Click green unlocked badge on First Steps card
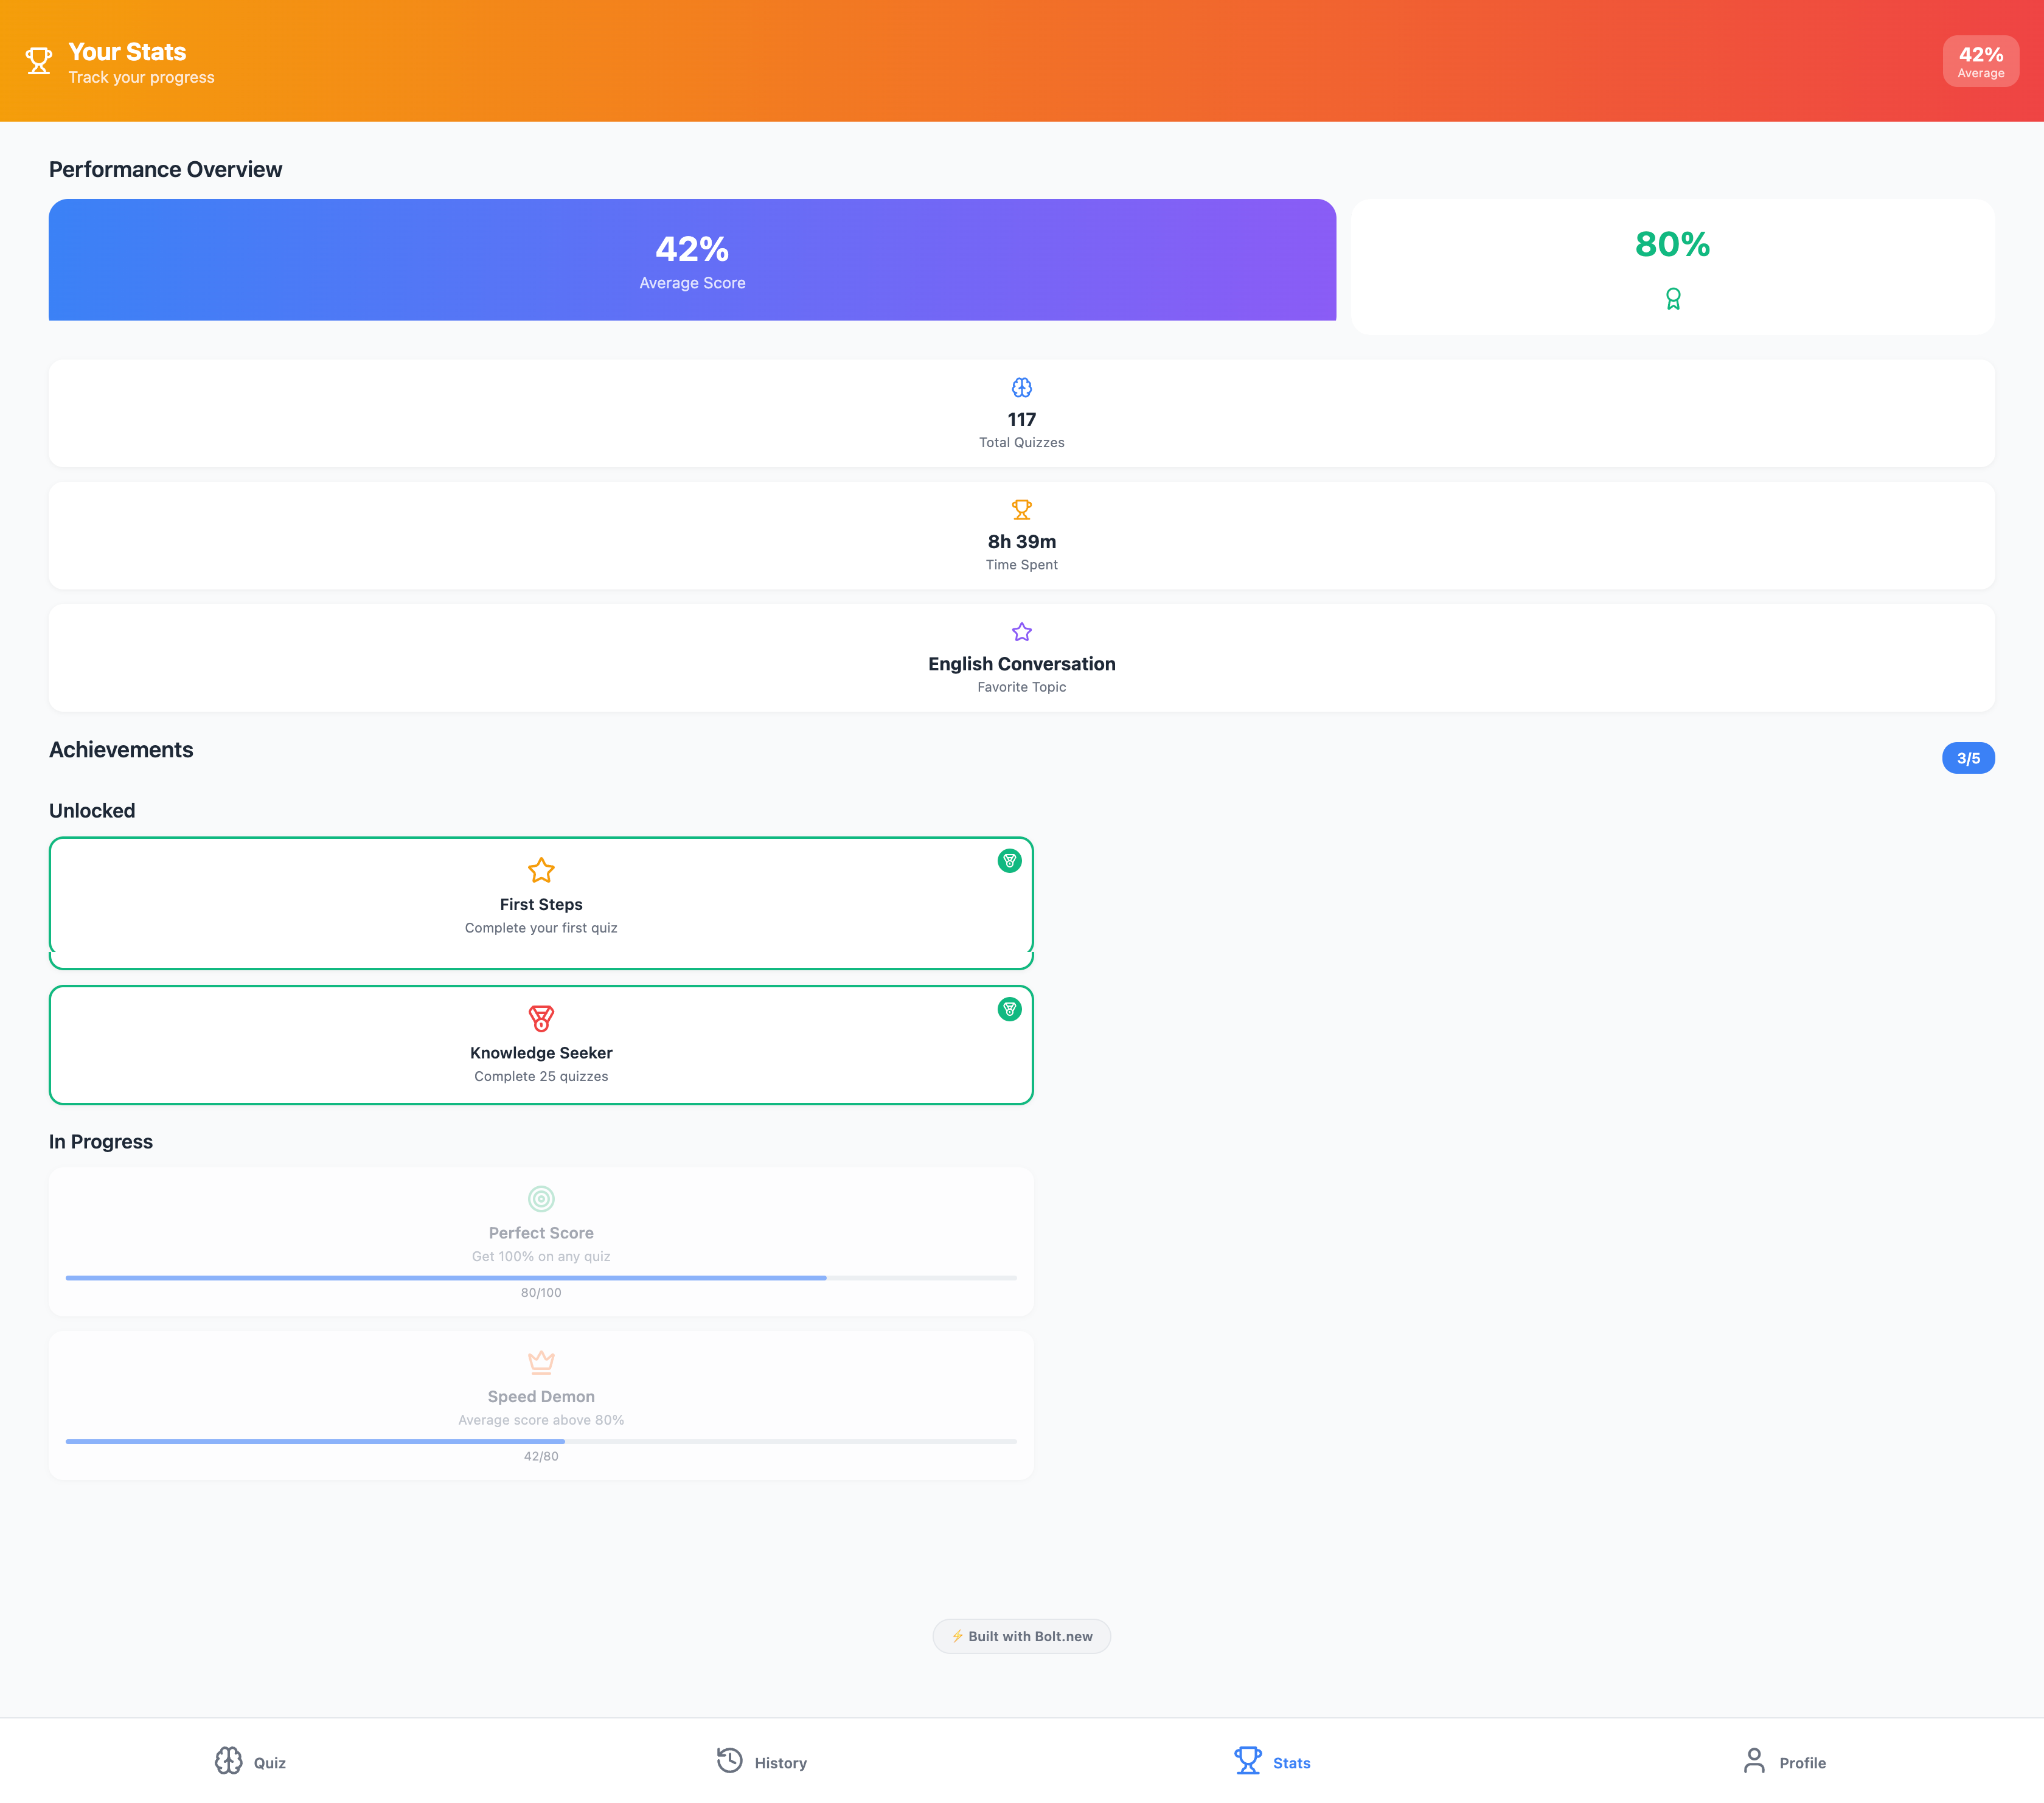2044x1803 pixels. (1009, 861)
